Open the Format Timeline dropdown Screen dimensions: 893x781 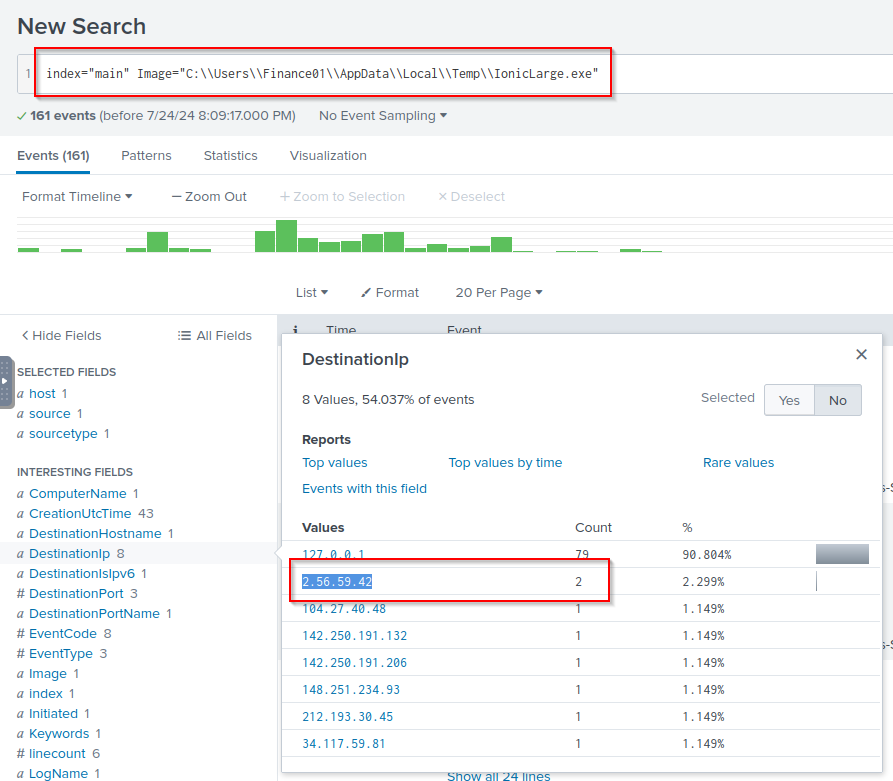(77, 197)
